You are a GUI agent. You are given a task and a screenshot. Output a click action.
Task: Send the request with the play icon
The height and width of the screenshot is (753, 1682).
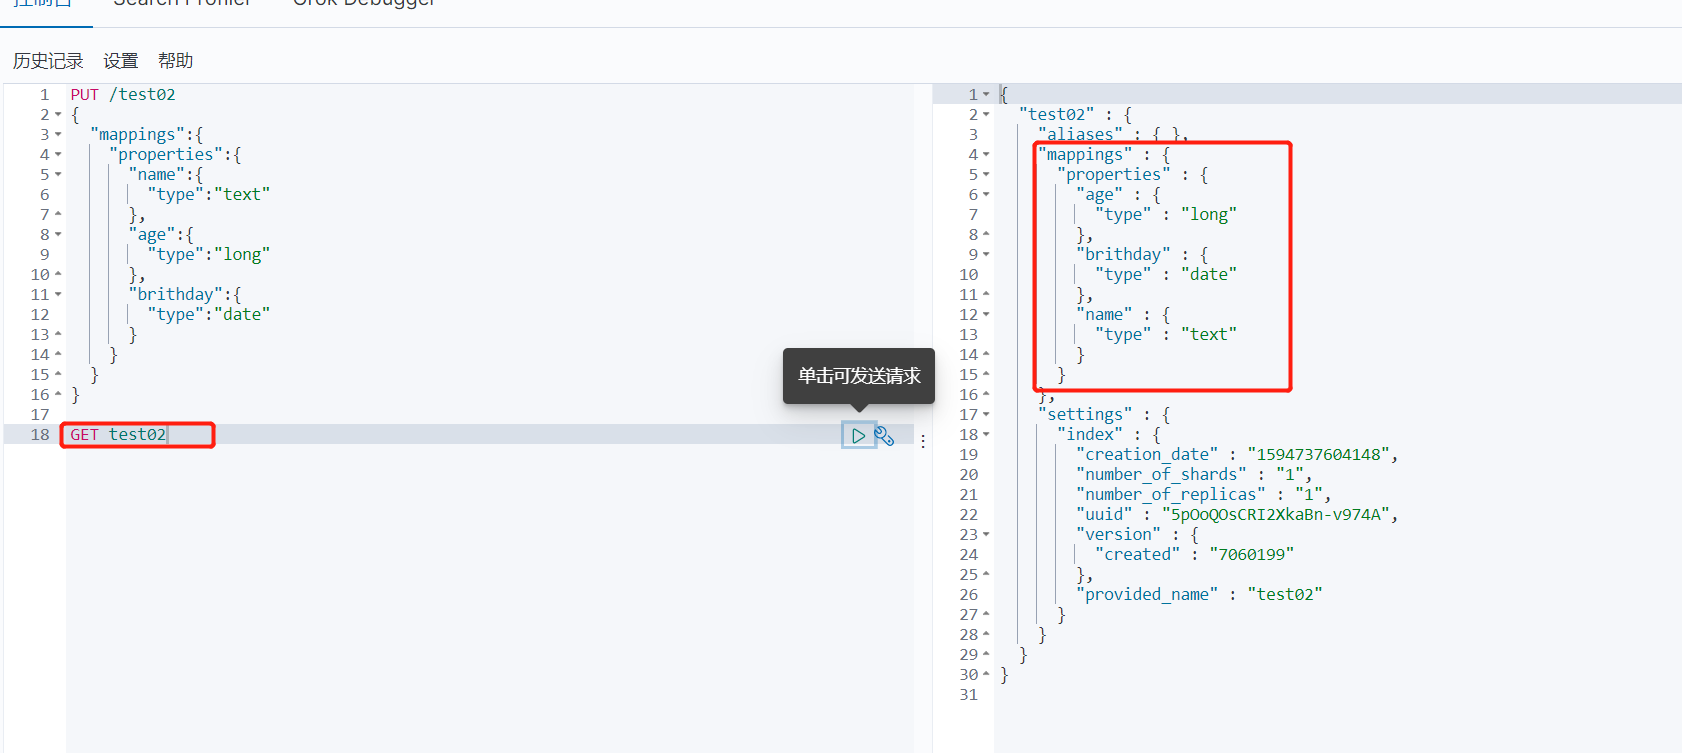coord(858,435)
